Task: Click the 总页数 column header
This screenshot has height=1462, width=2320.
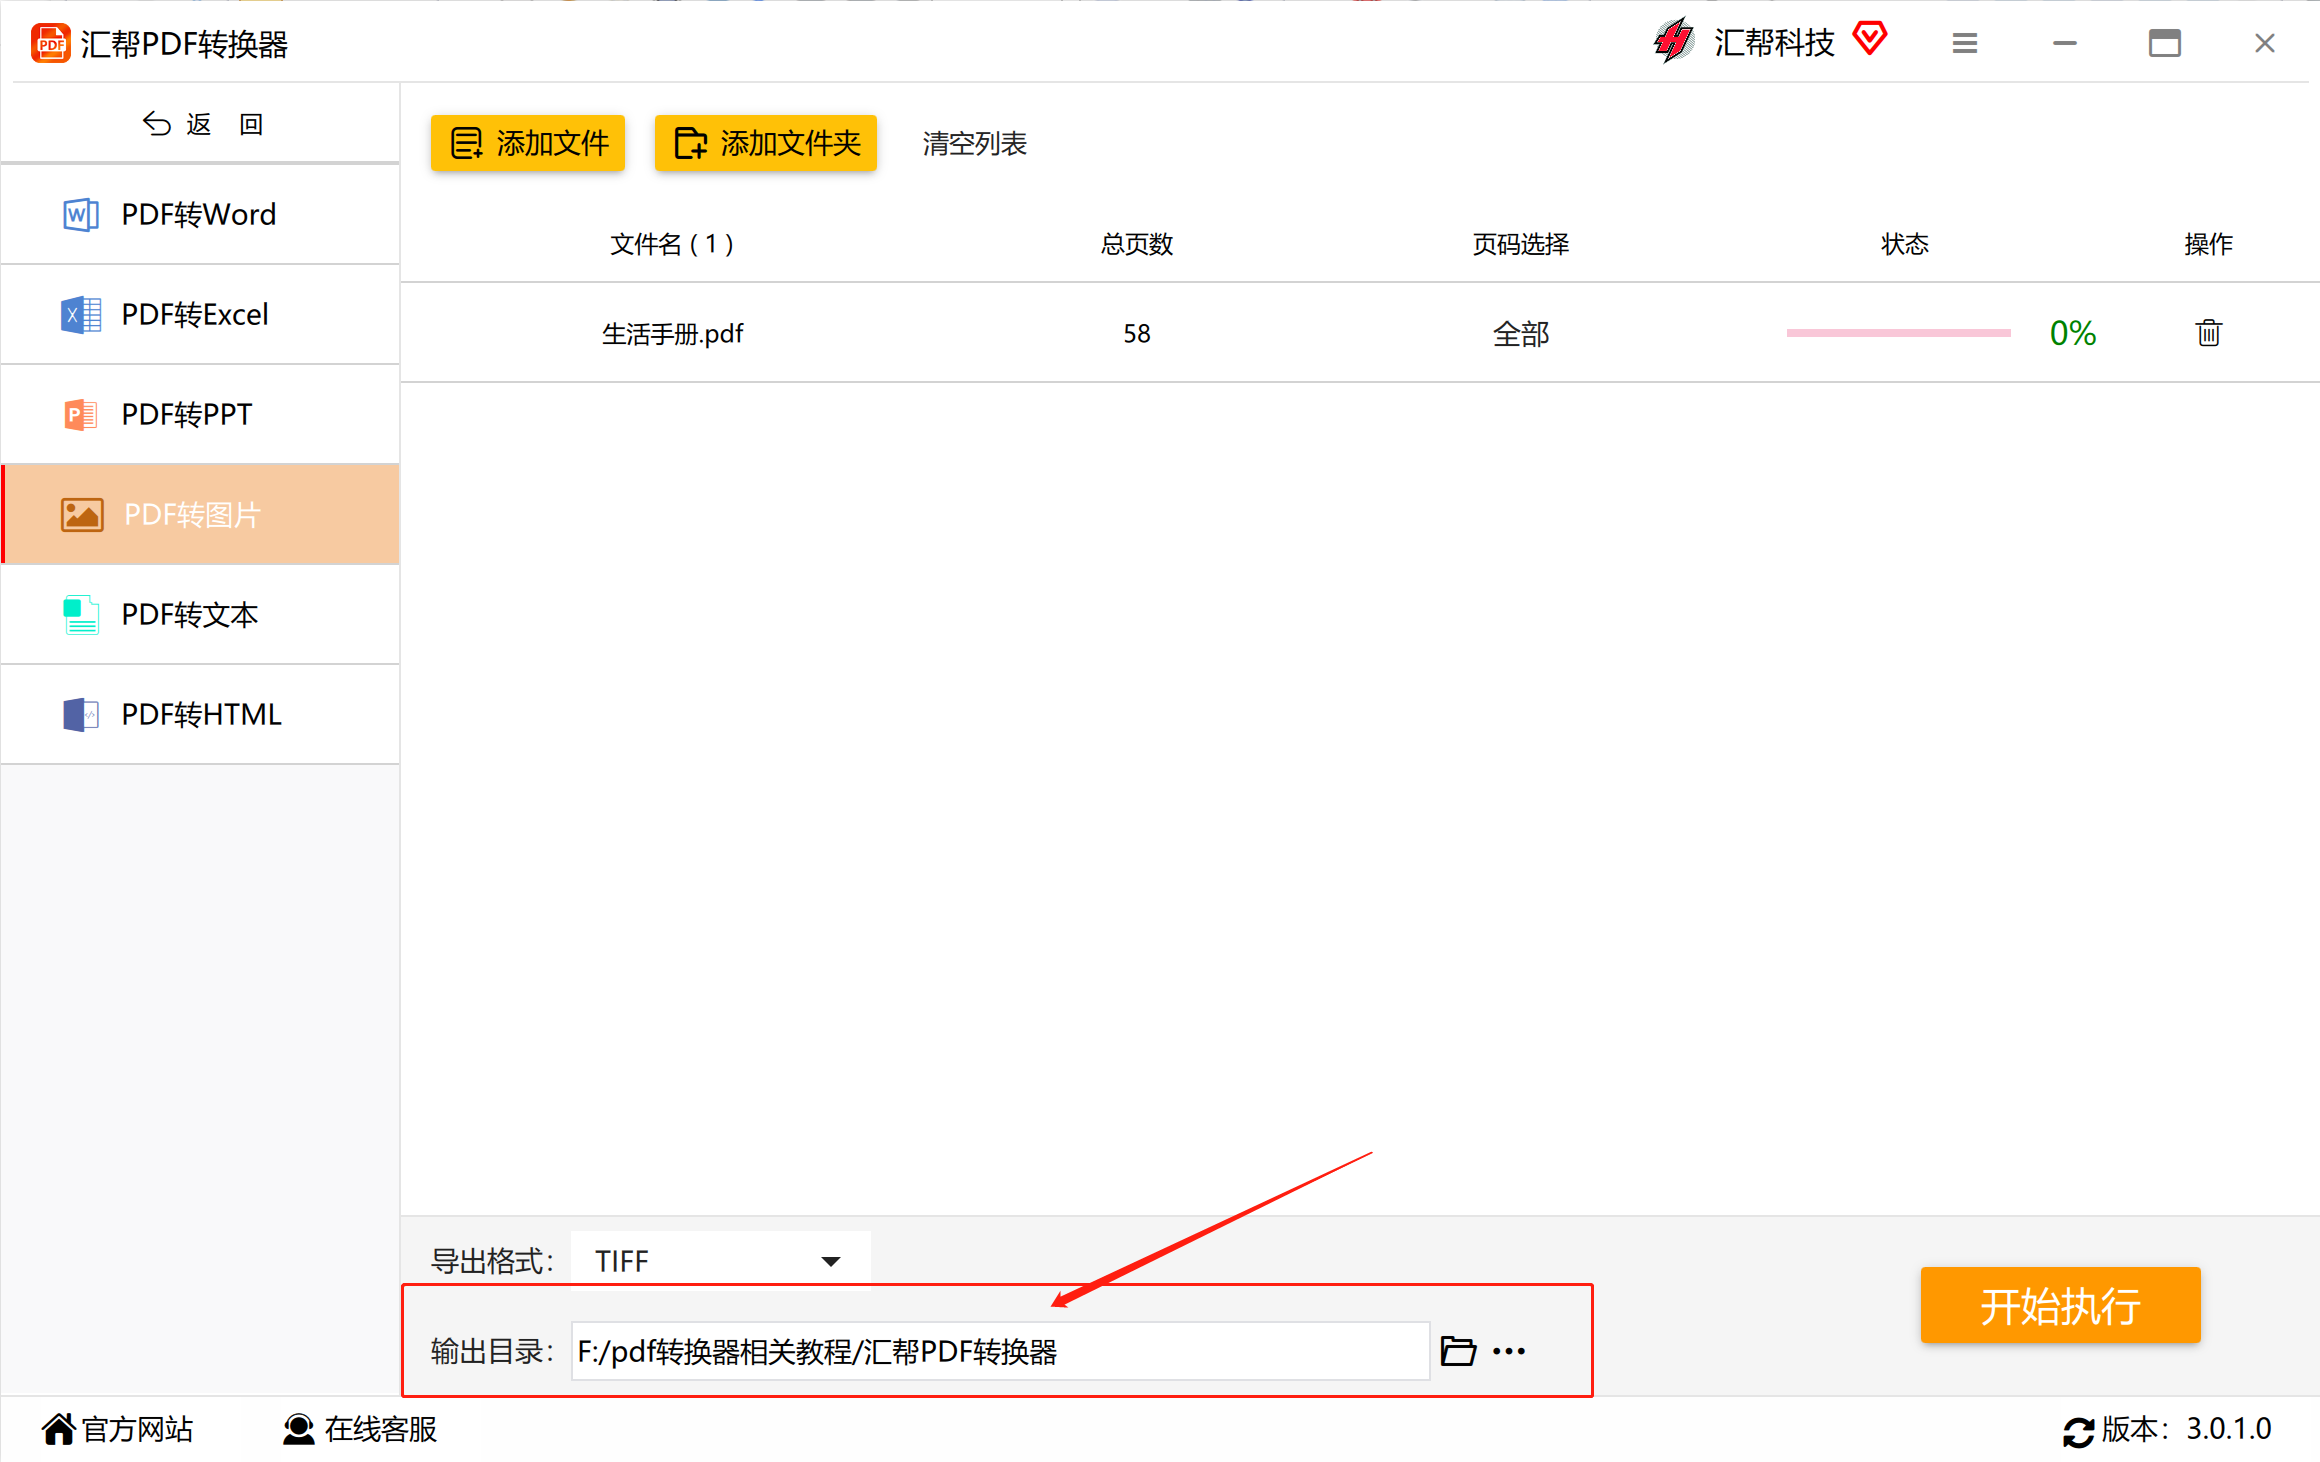Action: (1137, 244)
